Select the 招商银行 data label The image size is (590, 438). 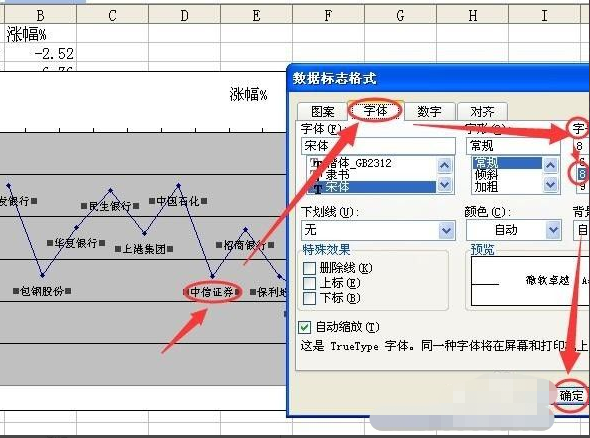[245, 245]
